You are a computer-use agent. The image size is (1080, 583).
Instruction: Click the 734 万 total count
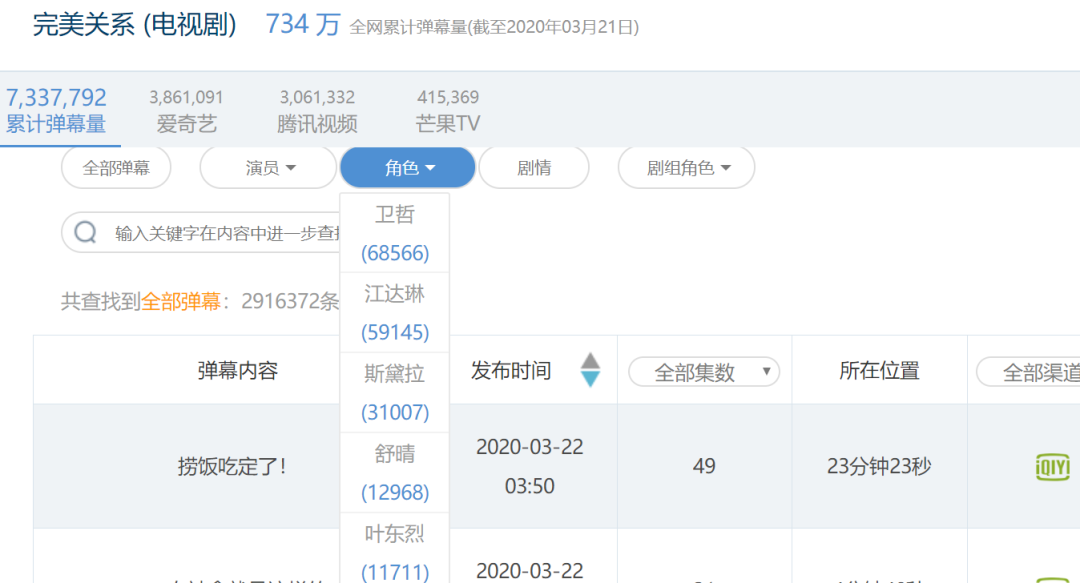point(303,25)
